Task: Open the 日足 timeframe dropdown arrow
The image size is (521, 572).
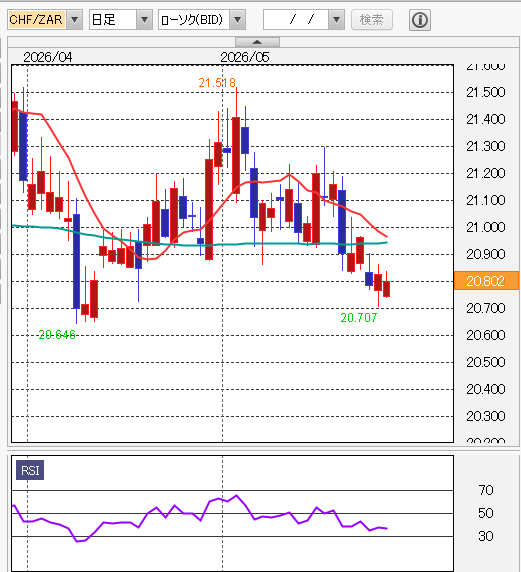Action: coord(144,20)
